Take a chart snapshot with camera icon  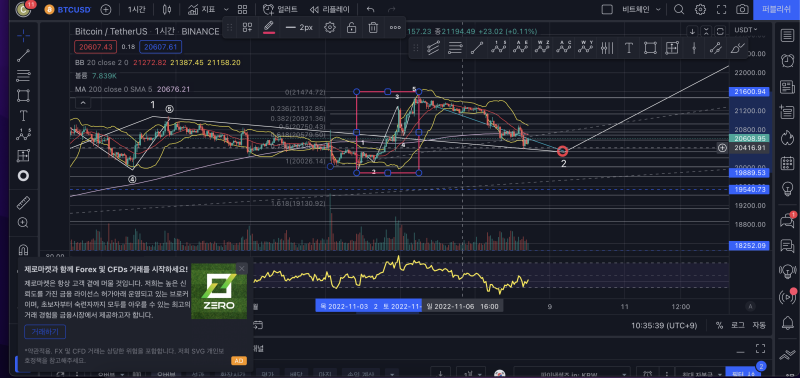click(742, 9)
